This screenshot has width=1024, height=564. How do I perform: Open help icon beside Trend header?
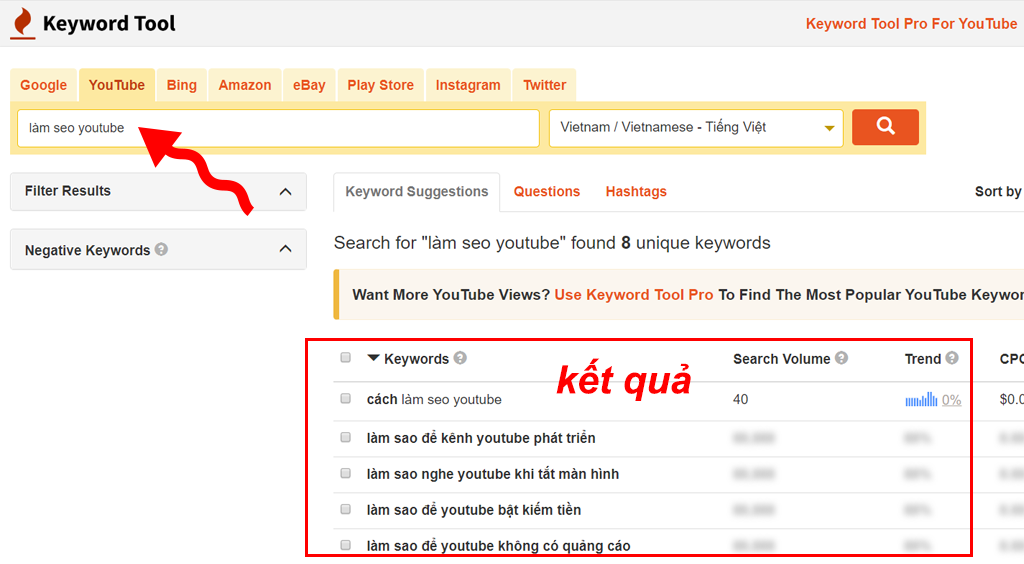click(952, 358)
